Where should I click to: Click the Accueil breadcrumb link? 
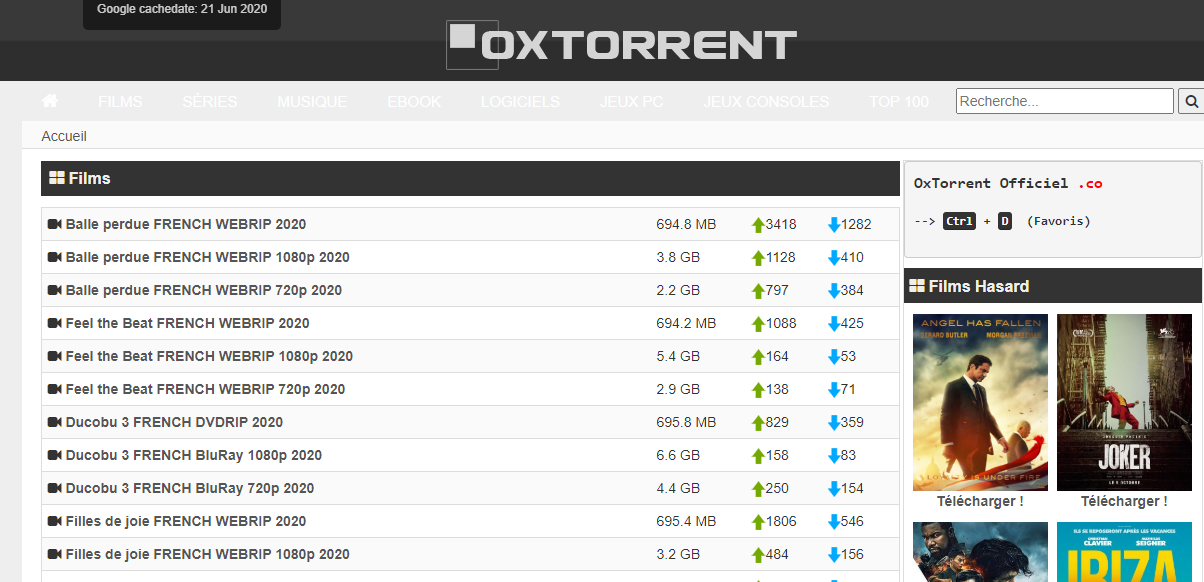click(64, 136)
